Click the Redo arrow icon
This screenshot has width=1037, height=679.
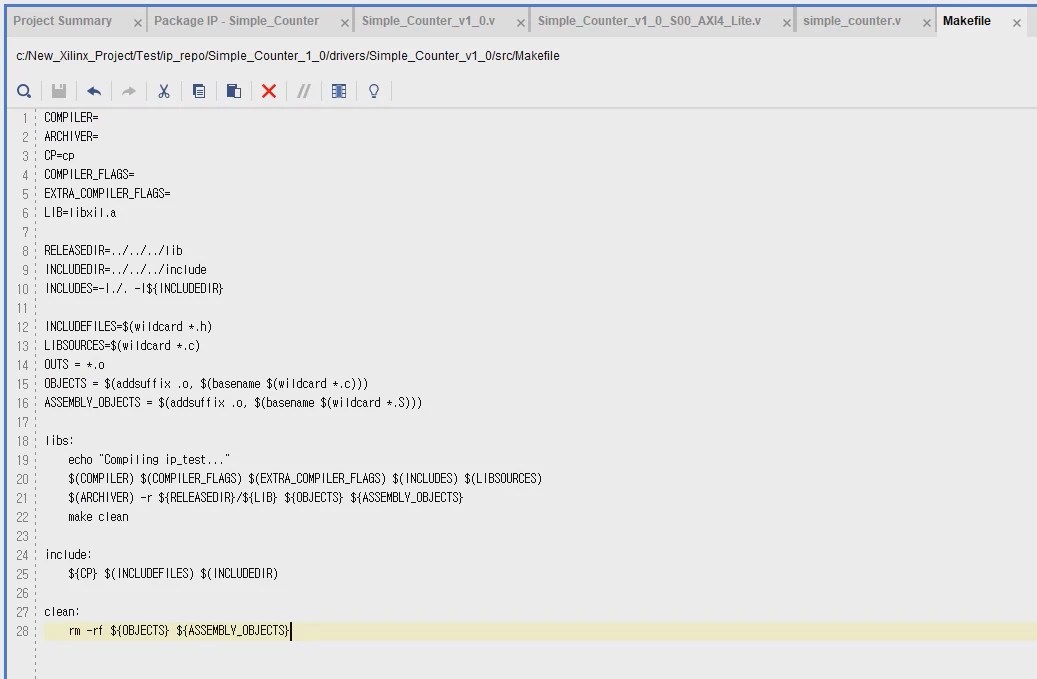coord(129,91)
